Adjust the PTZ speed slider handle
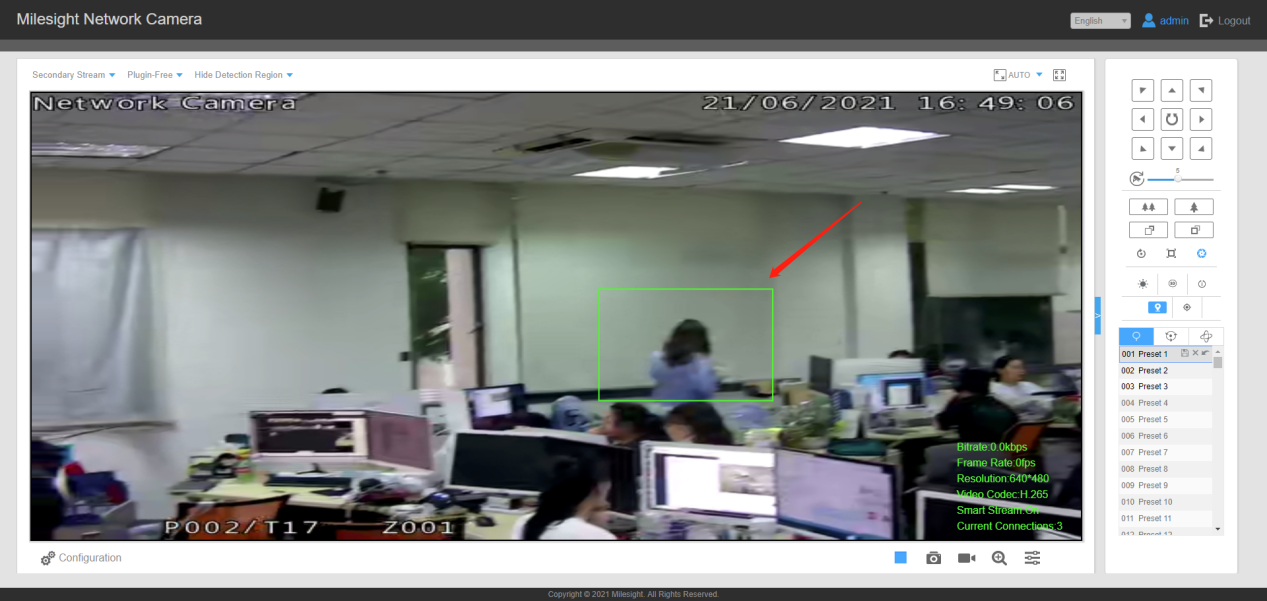The image size is (1267, 601). [1177, 178]
